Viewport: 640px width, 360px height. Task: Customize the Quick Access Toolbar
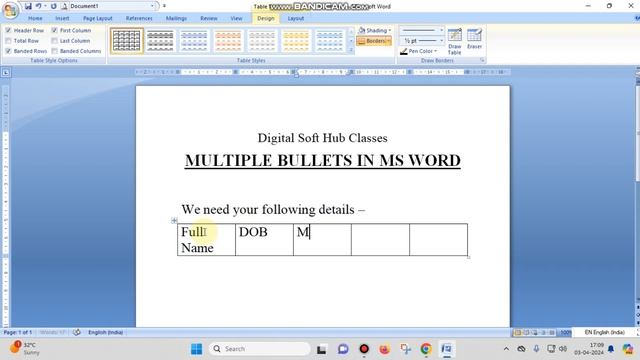coord(164,6)
